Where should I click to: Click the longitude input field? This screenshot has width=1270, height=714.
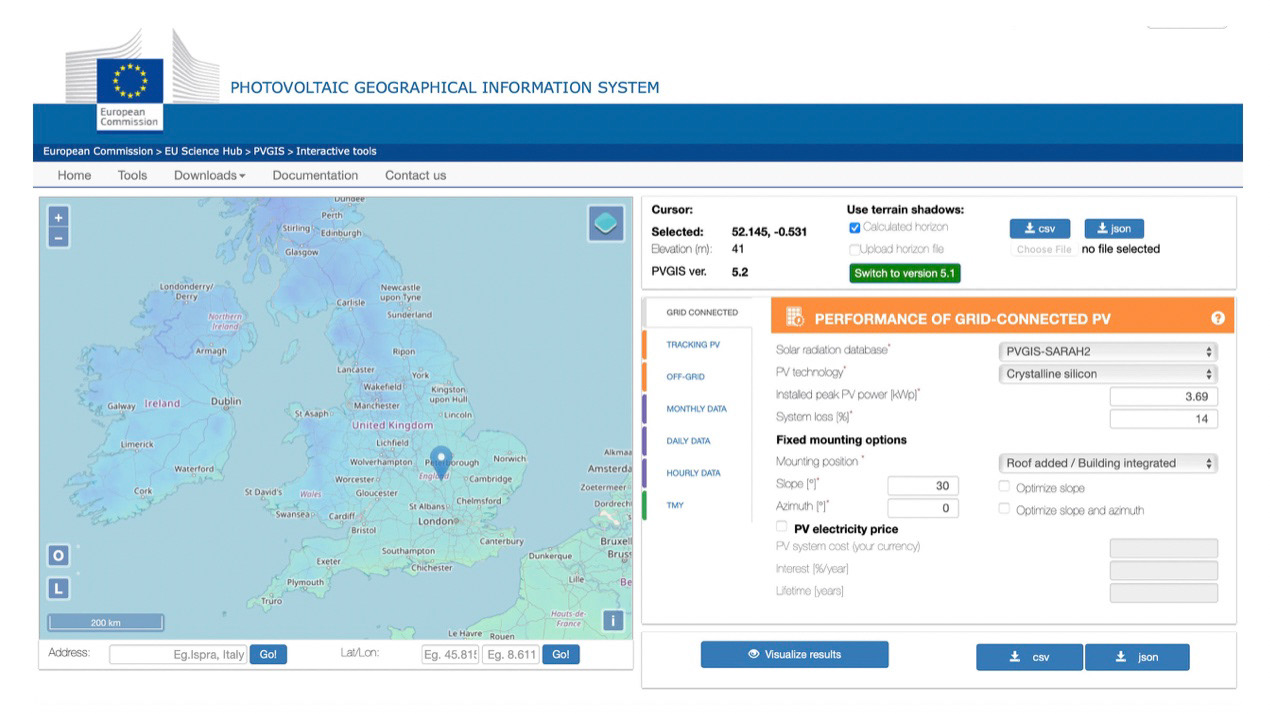[x=511, y=655]
